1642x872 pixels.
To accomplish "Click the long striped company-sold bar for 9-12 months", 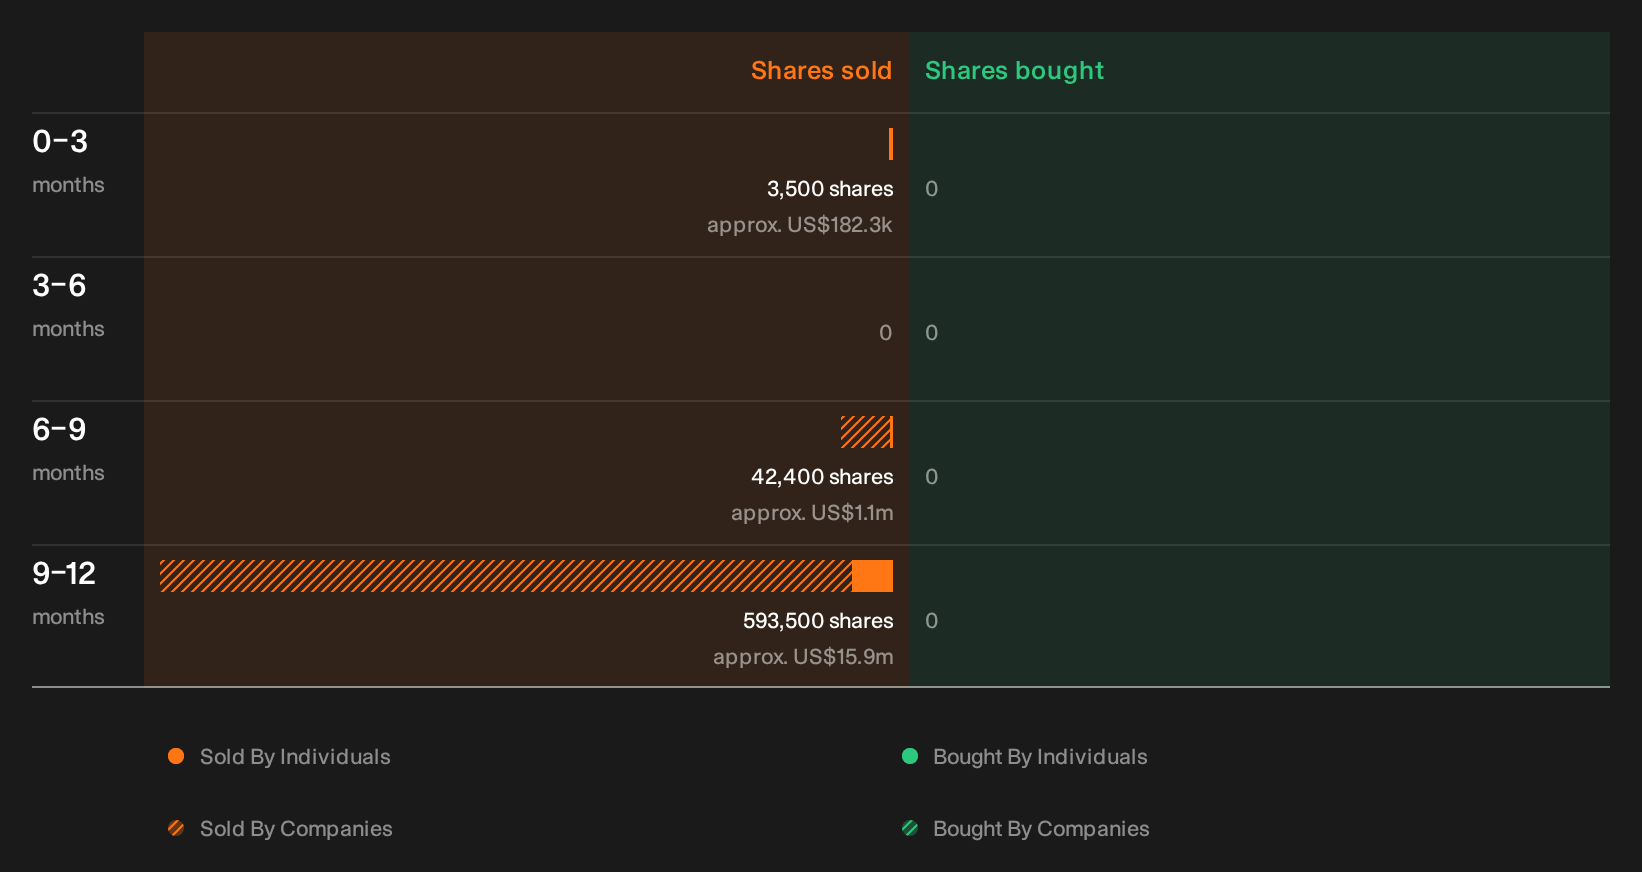I will pyautogui.click(x=506, y=576).
